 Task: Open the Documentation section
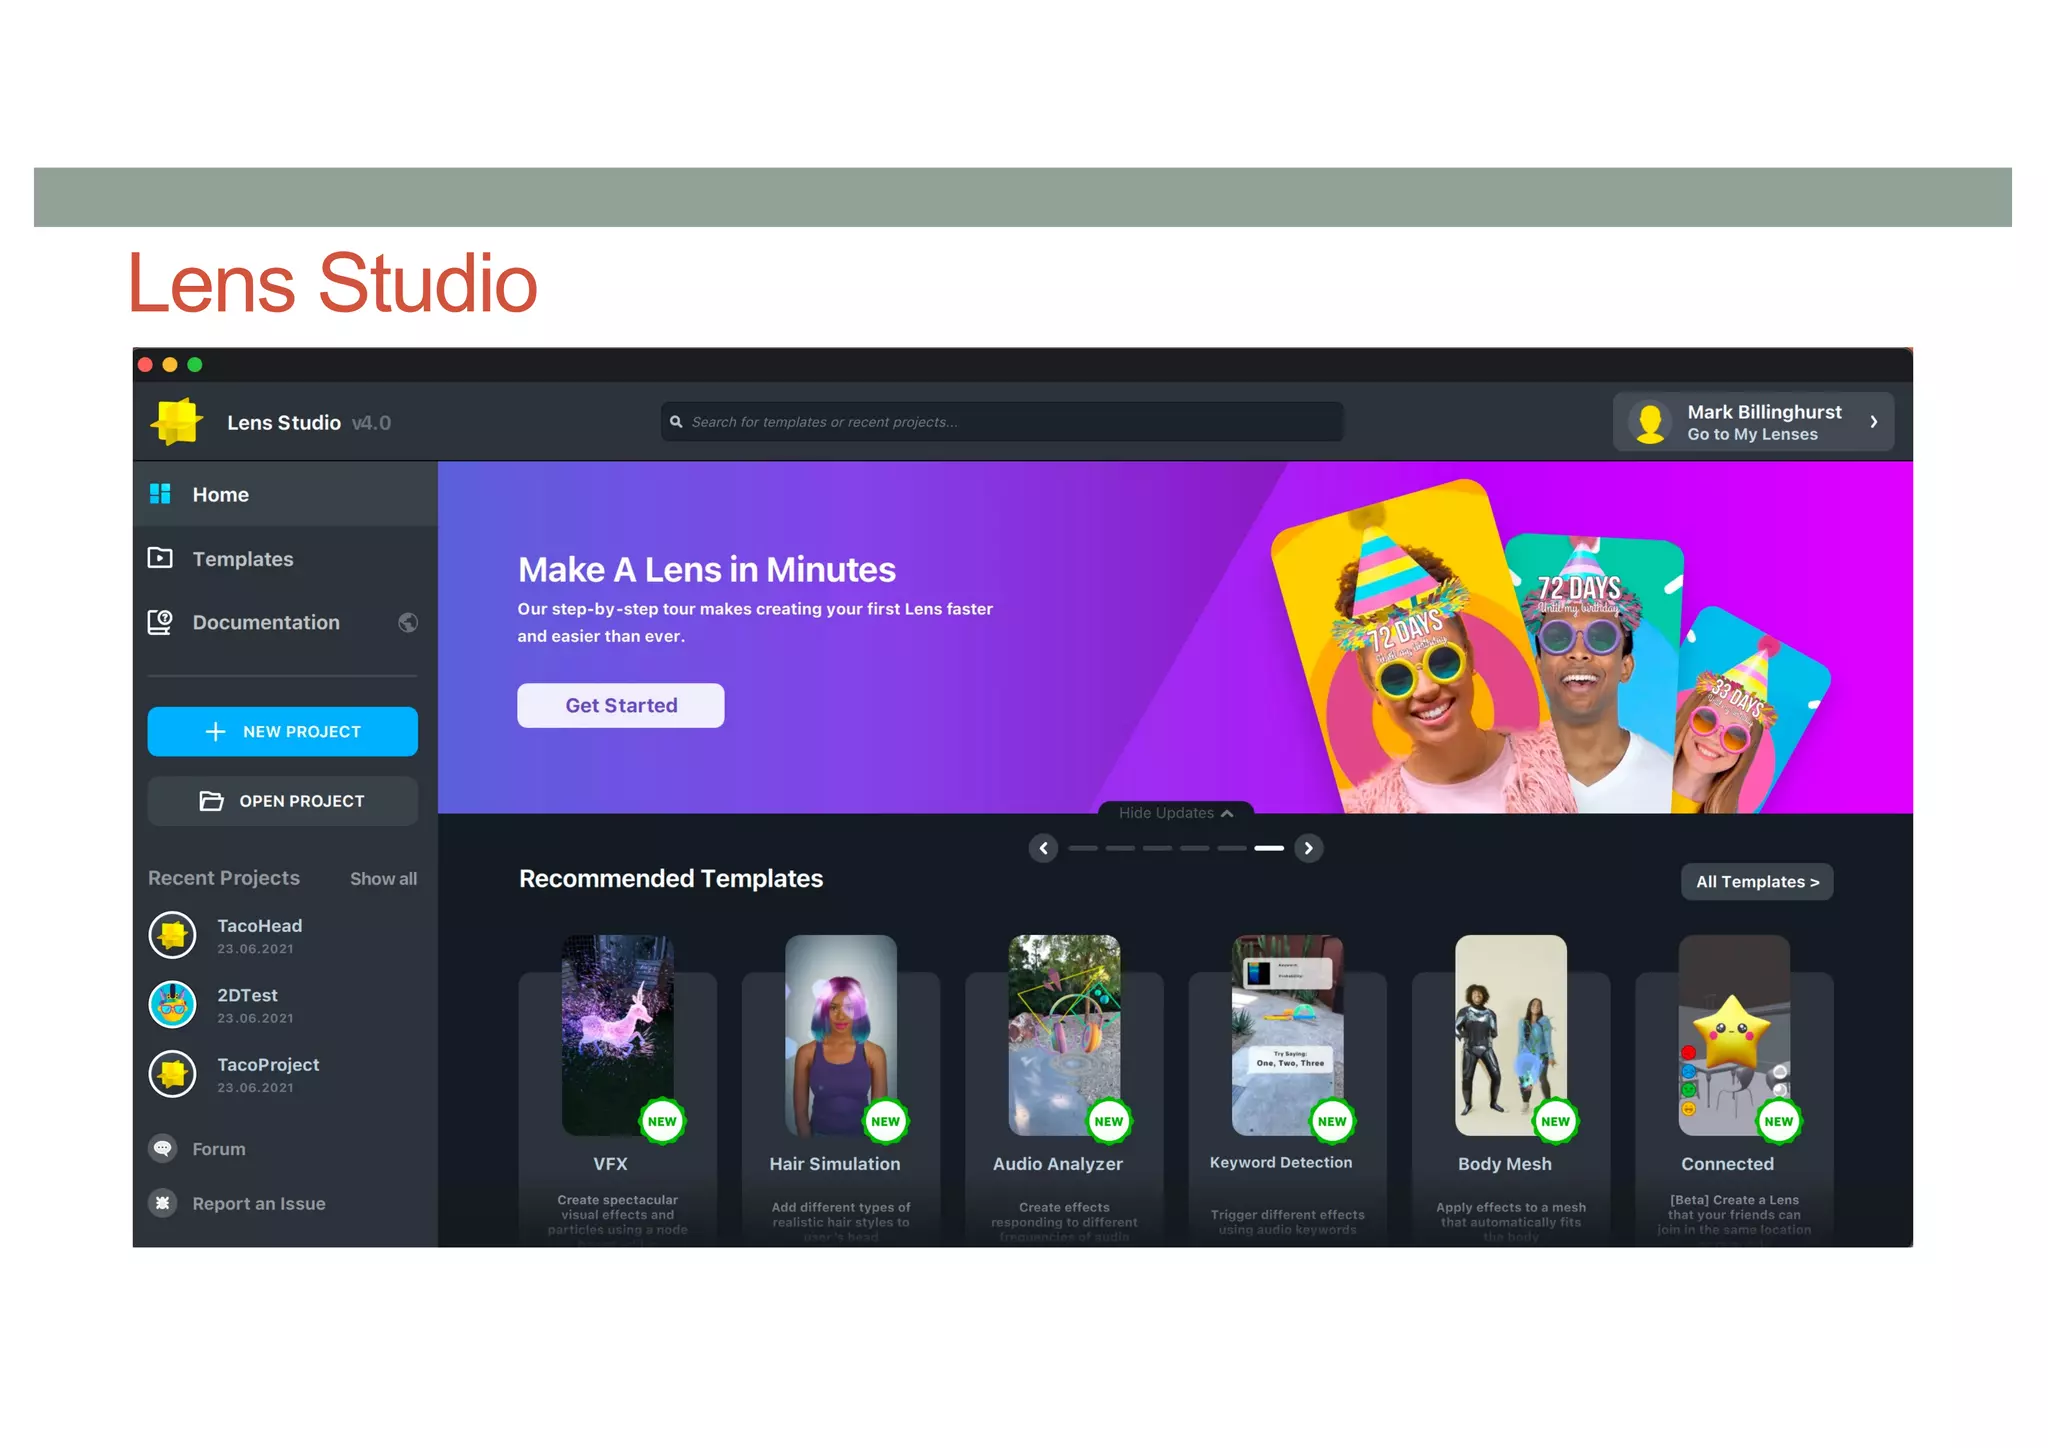click(x=285, y=622)
